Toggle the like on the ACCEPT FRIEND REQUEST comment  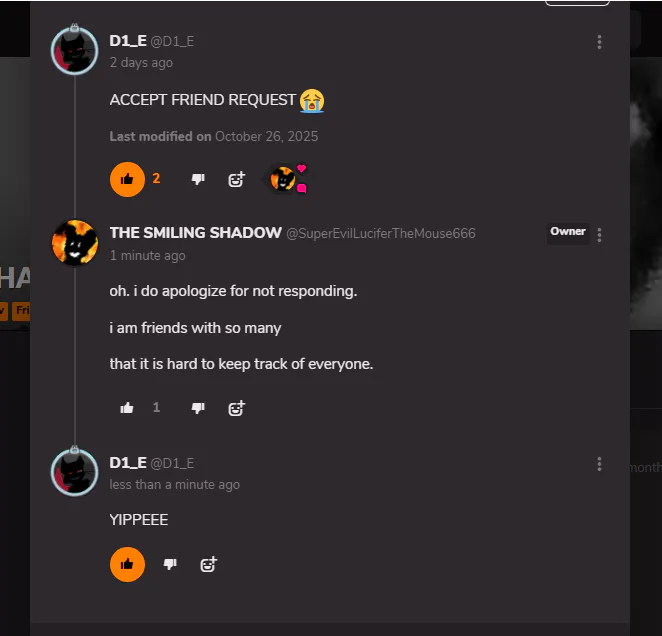127,179
